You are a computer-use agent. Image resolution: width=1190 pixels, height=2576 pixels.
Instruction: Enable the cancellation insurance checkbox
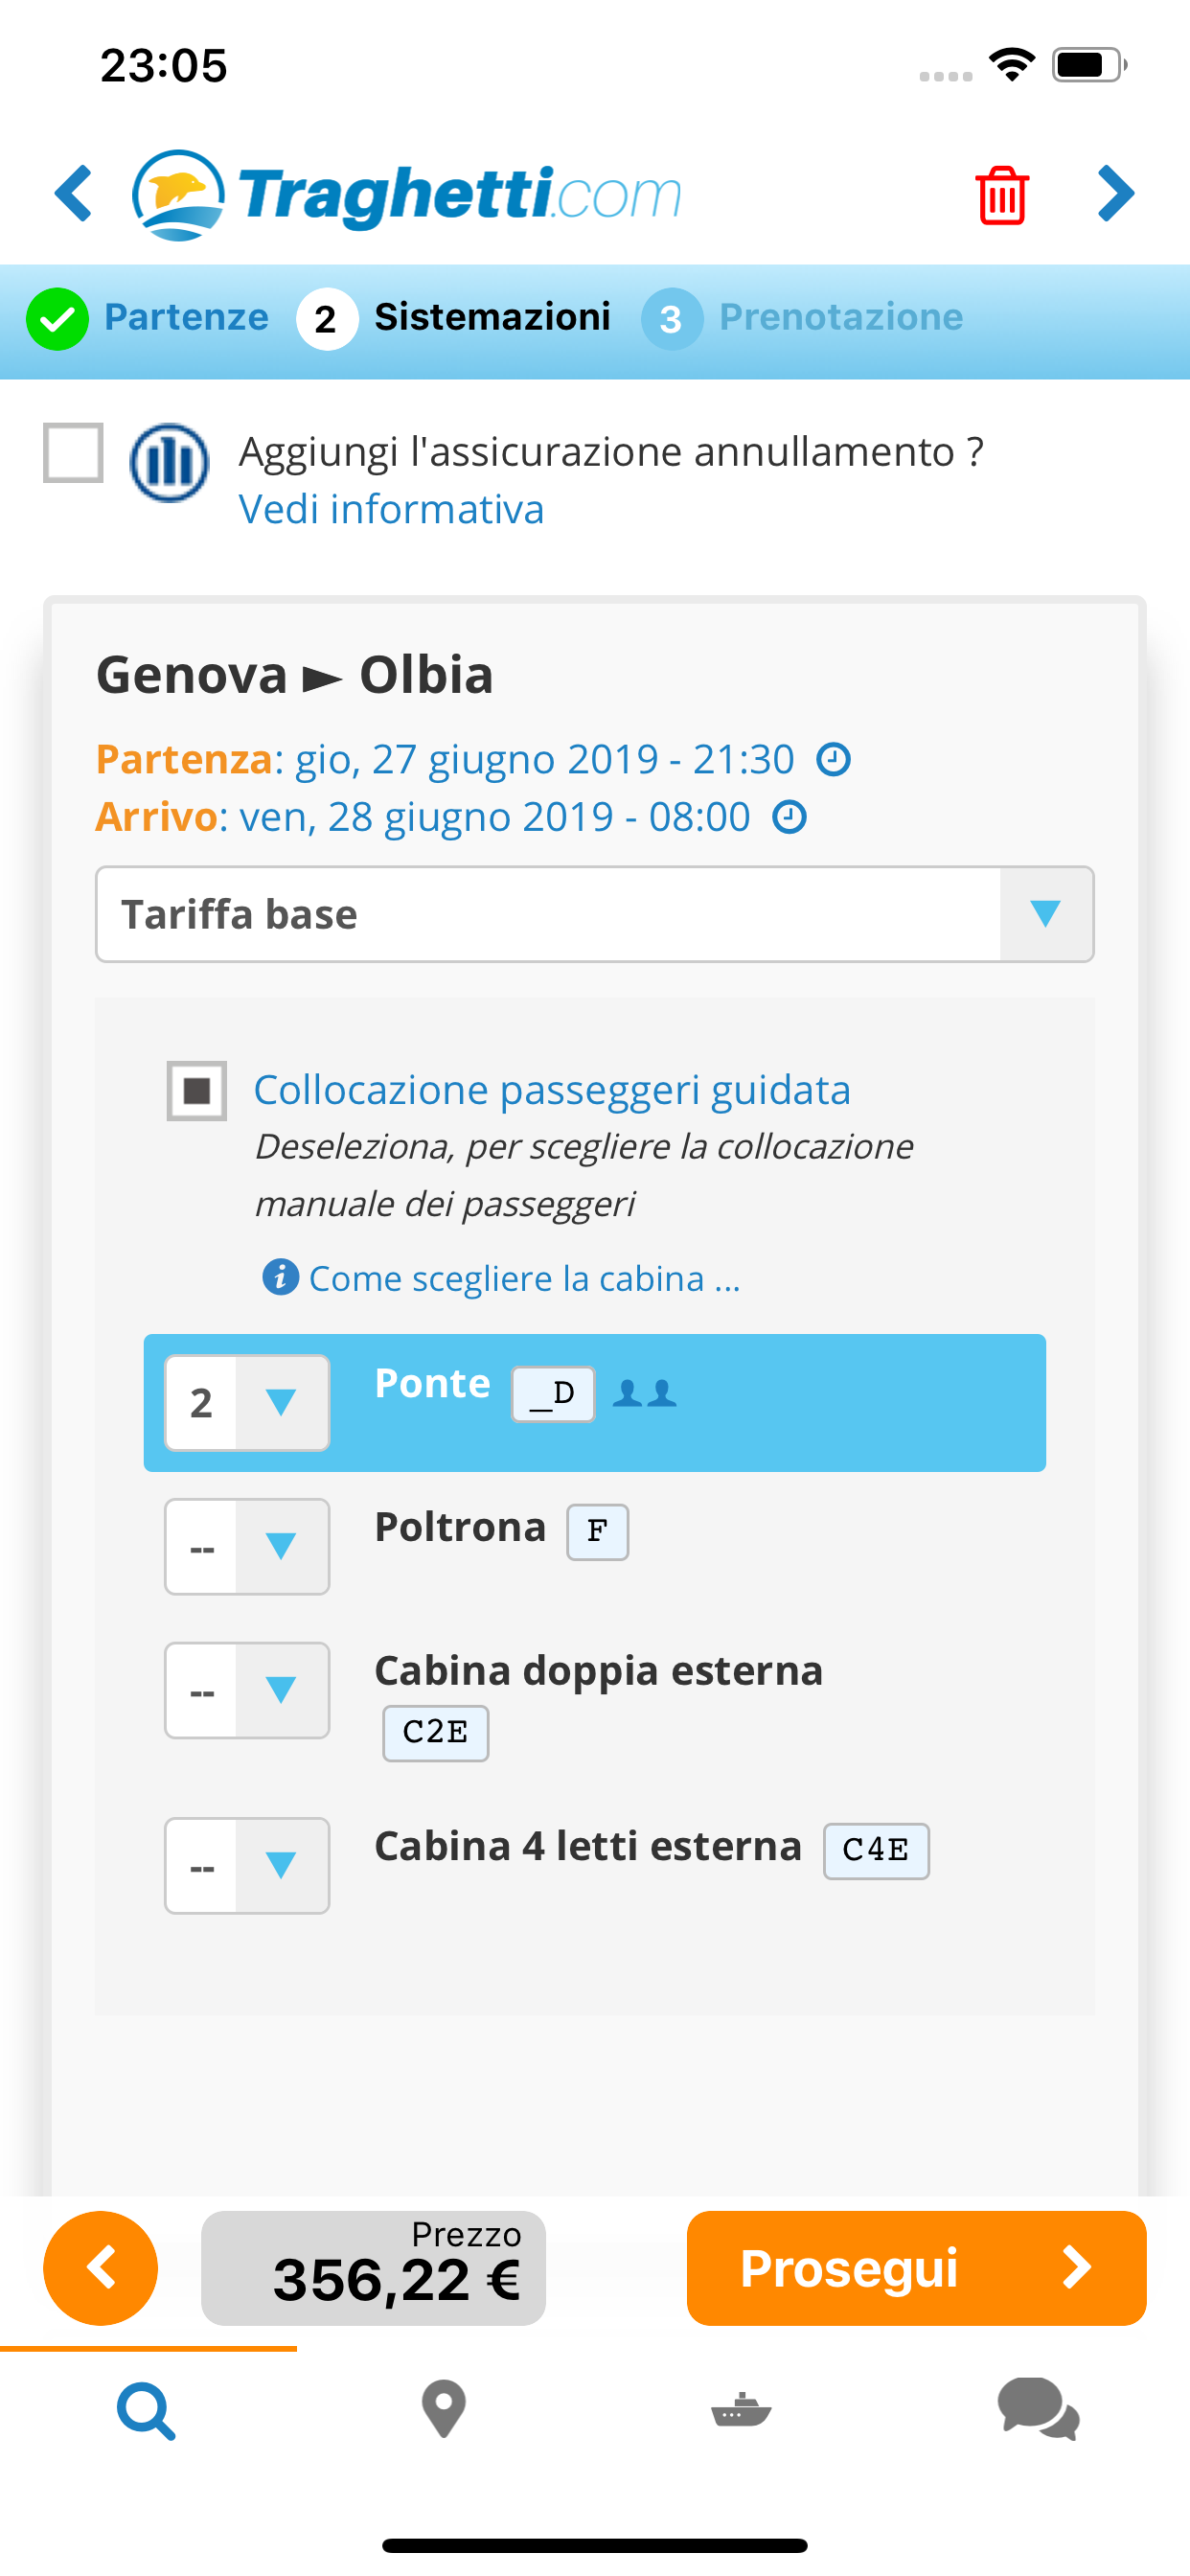pyautogui.click(x=73, y=452)
